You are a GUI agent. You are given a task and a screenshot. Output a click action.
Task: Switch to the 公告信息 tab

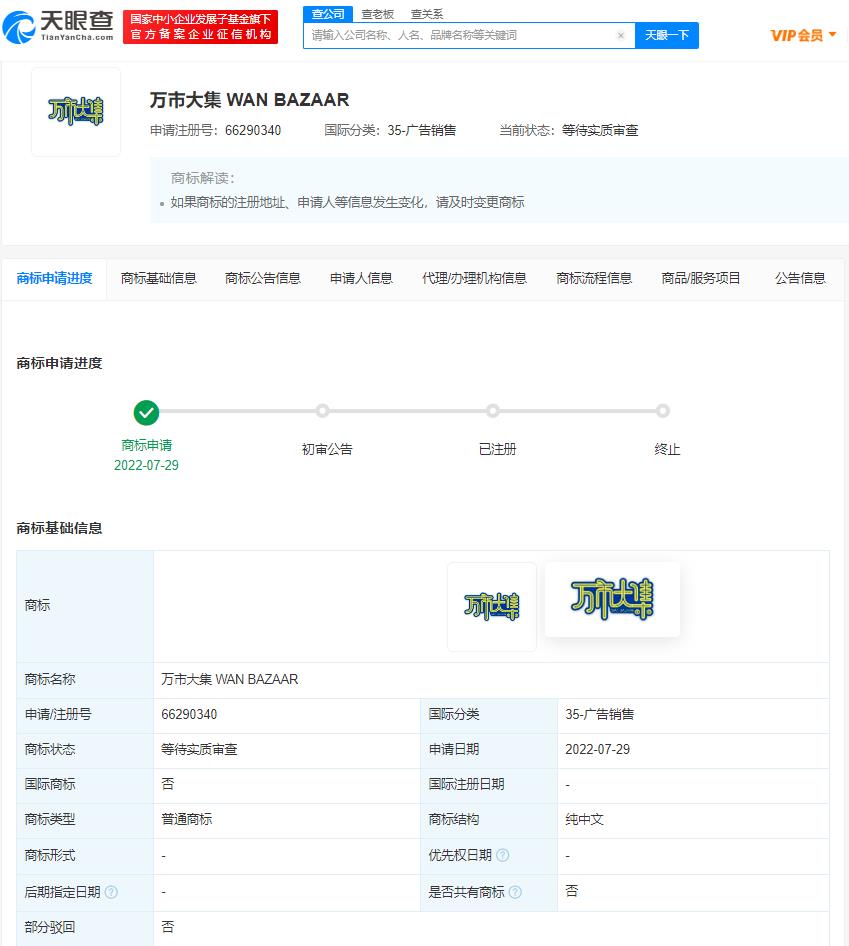(x=800, y=278)
